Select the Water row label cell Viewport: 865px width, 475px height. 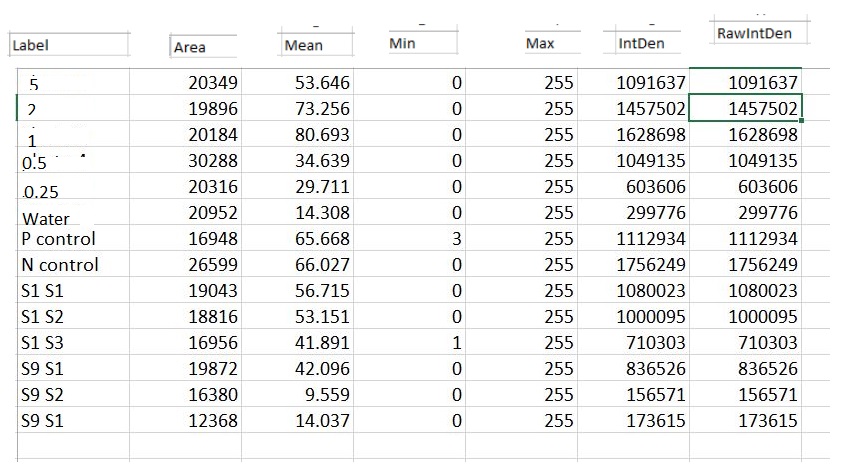(47, 217)
